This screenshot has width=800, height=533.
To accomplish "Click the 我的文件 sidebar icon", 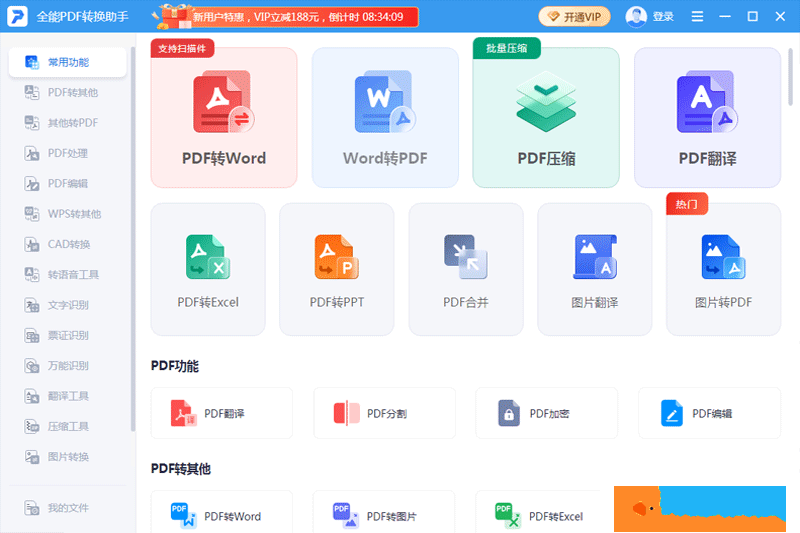I will point(32,508).
